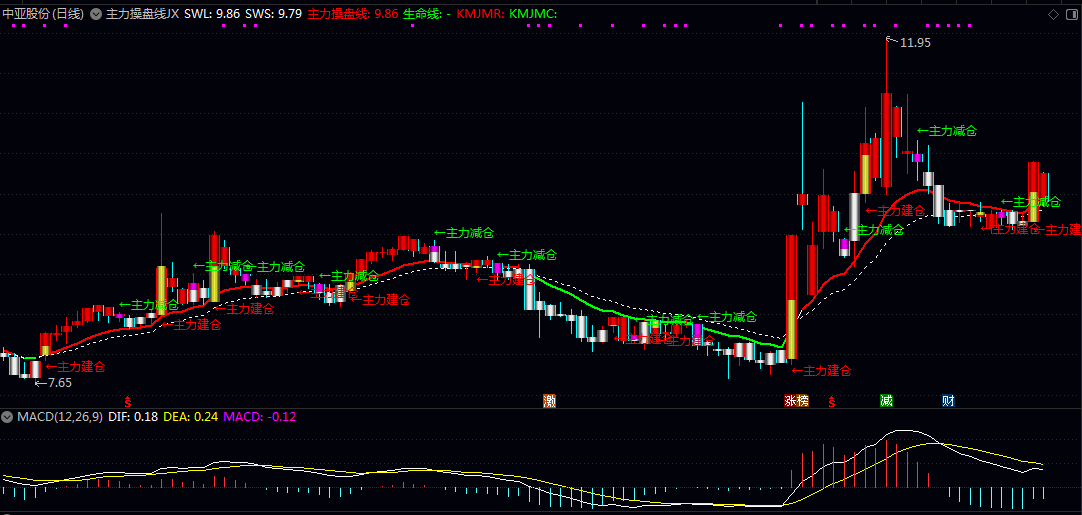The height and width of the screenshot is (515, 1082).
Task: Expand the MACD(12,26,9) indicator dropdown
Action: click(x=8, y=417)
